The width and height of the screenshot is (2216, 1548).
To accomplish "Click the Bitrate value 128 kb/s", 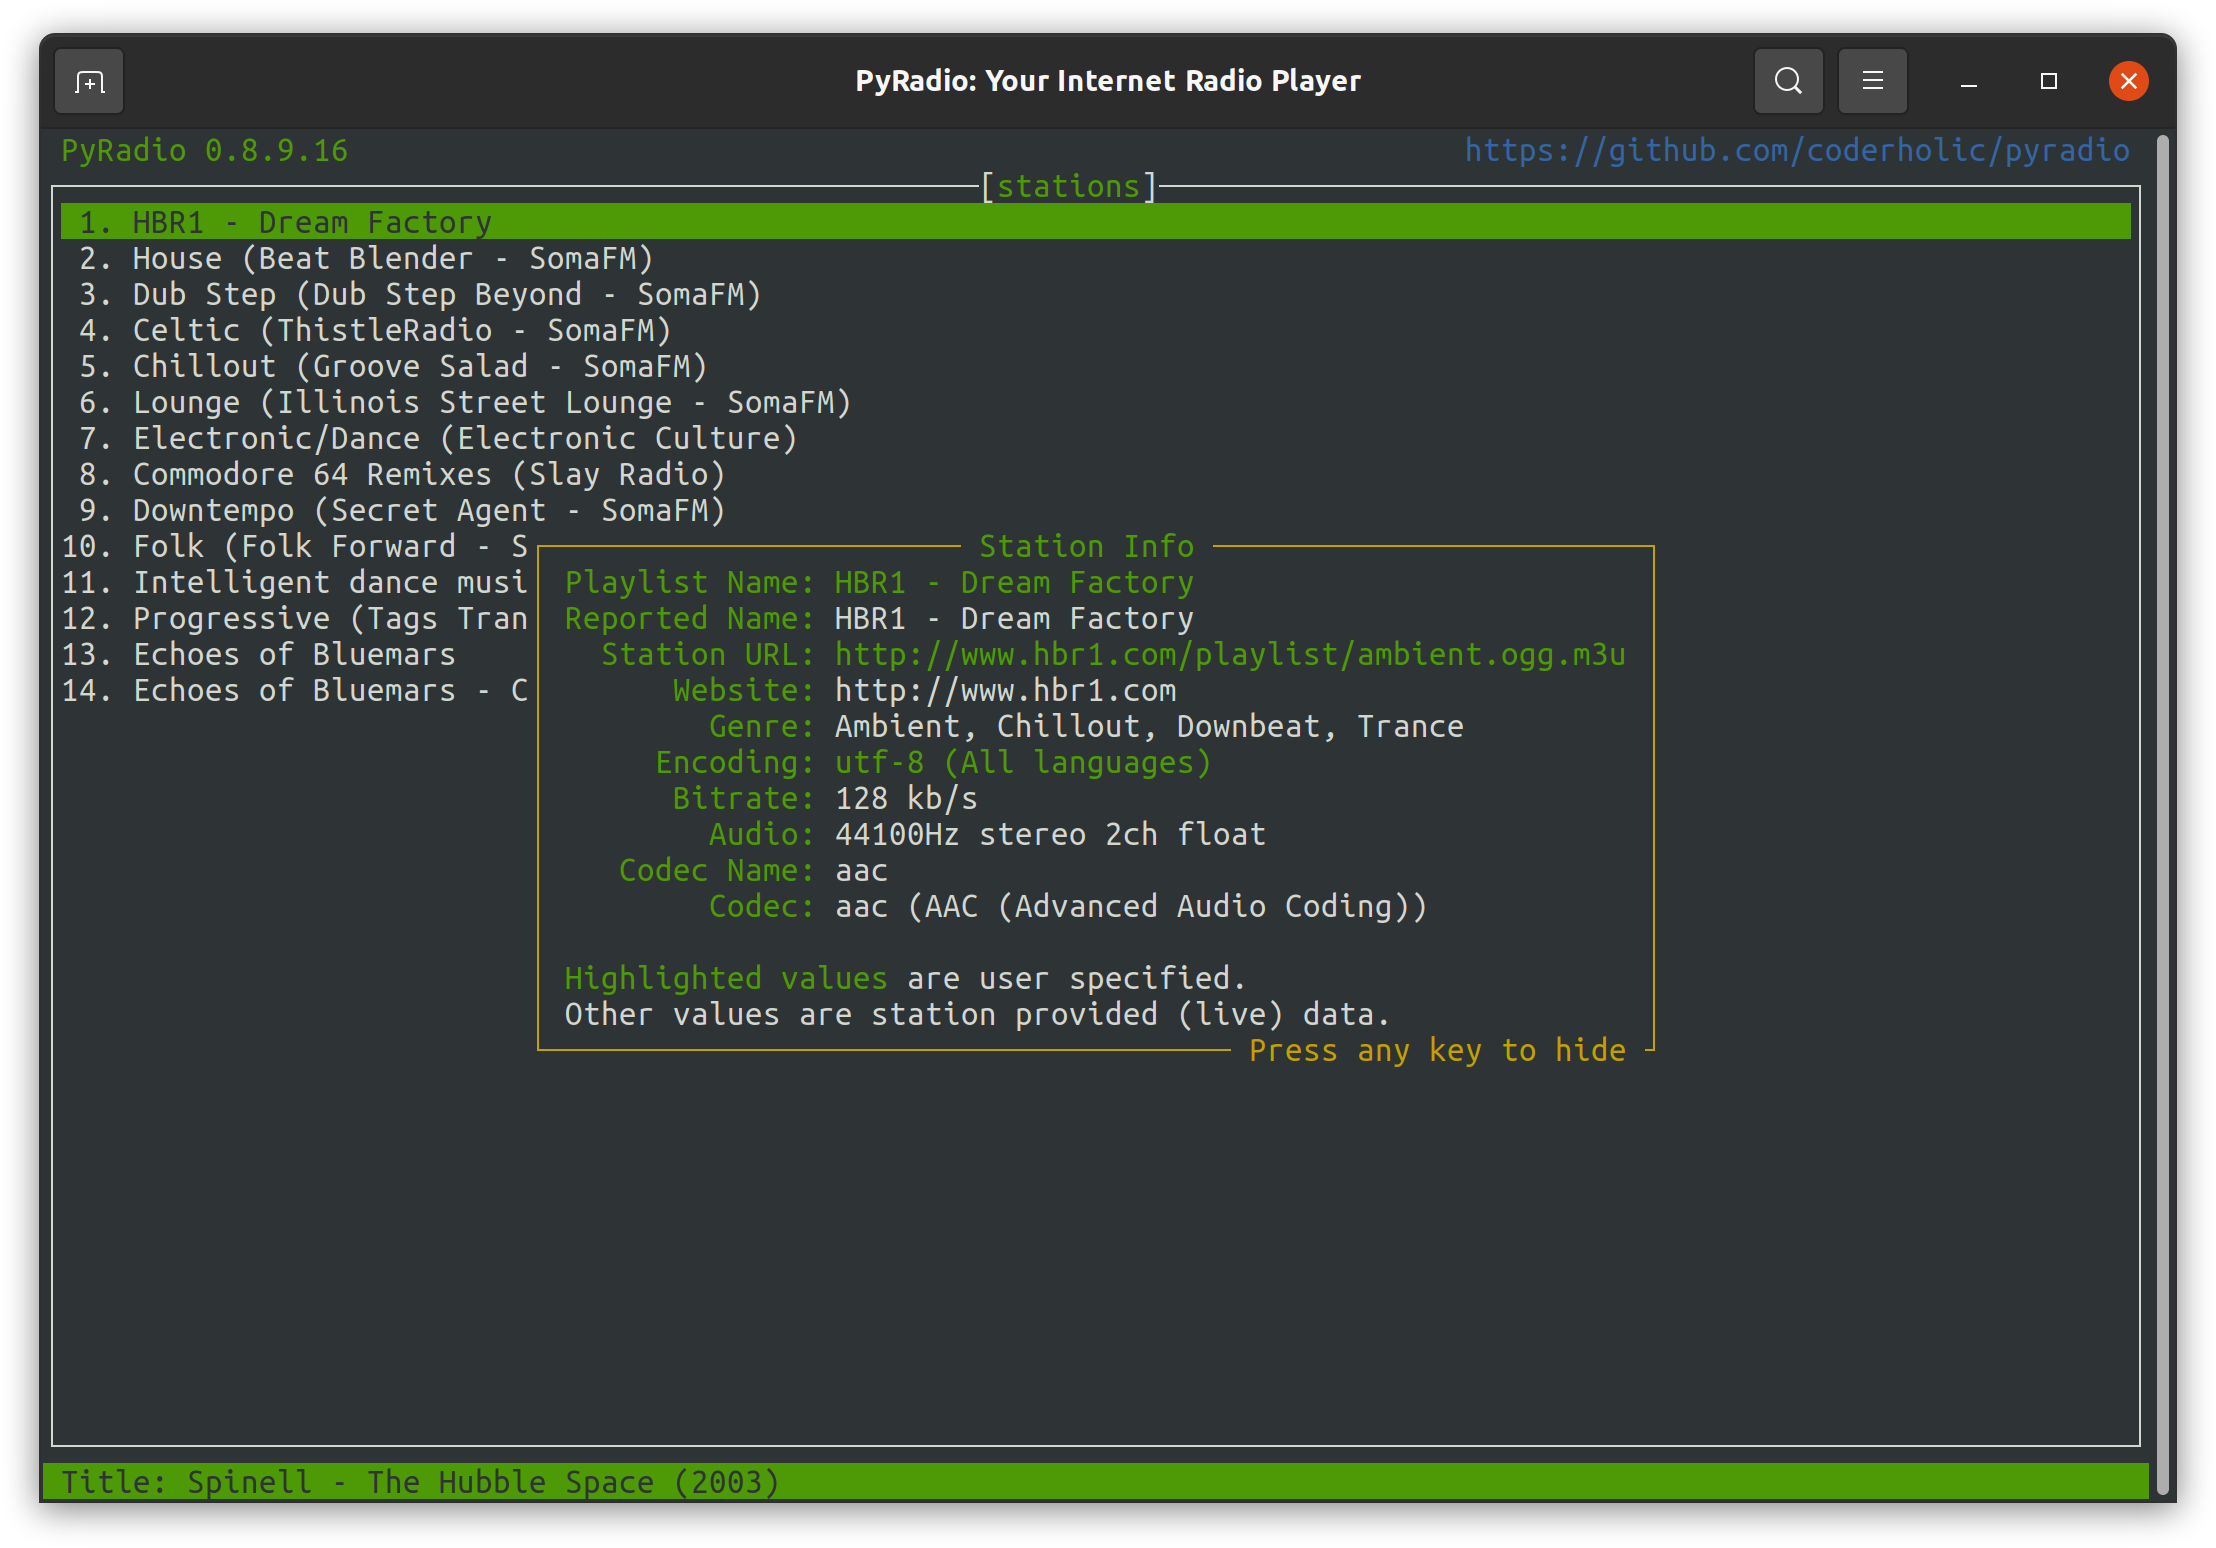I will [x=906, y=798].
